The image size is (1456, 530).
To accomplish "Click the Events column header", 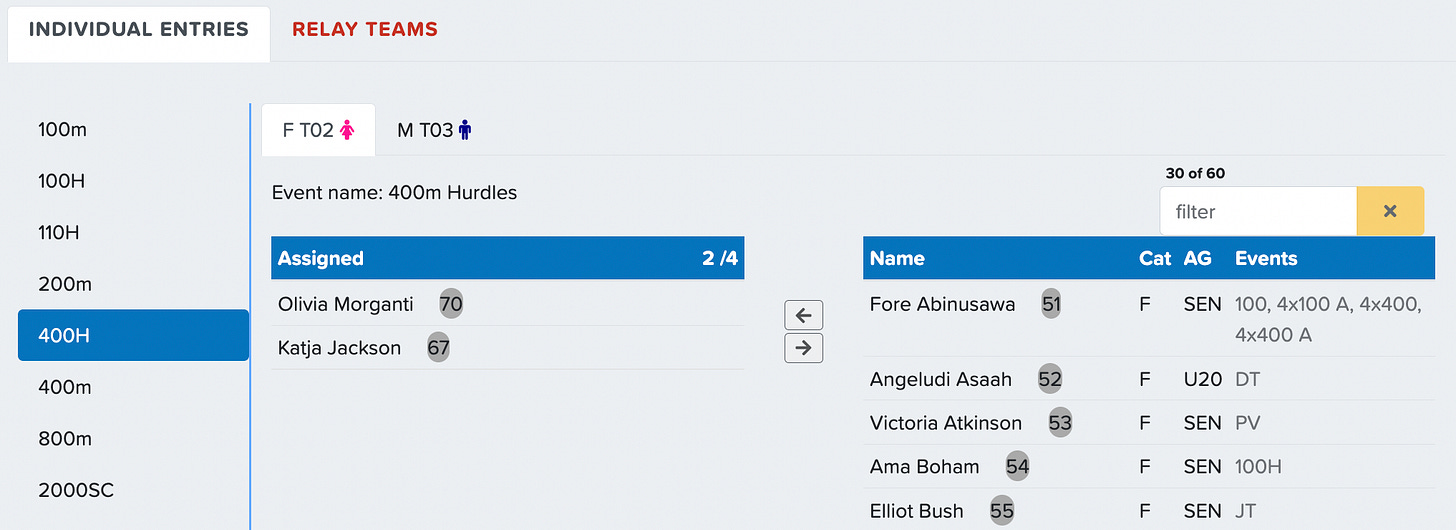I will pyautogui.click(x=1266, y=258).
